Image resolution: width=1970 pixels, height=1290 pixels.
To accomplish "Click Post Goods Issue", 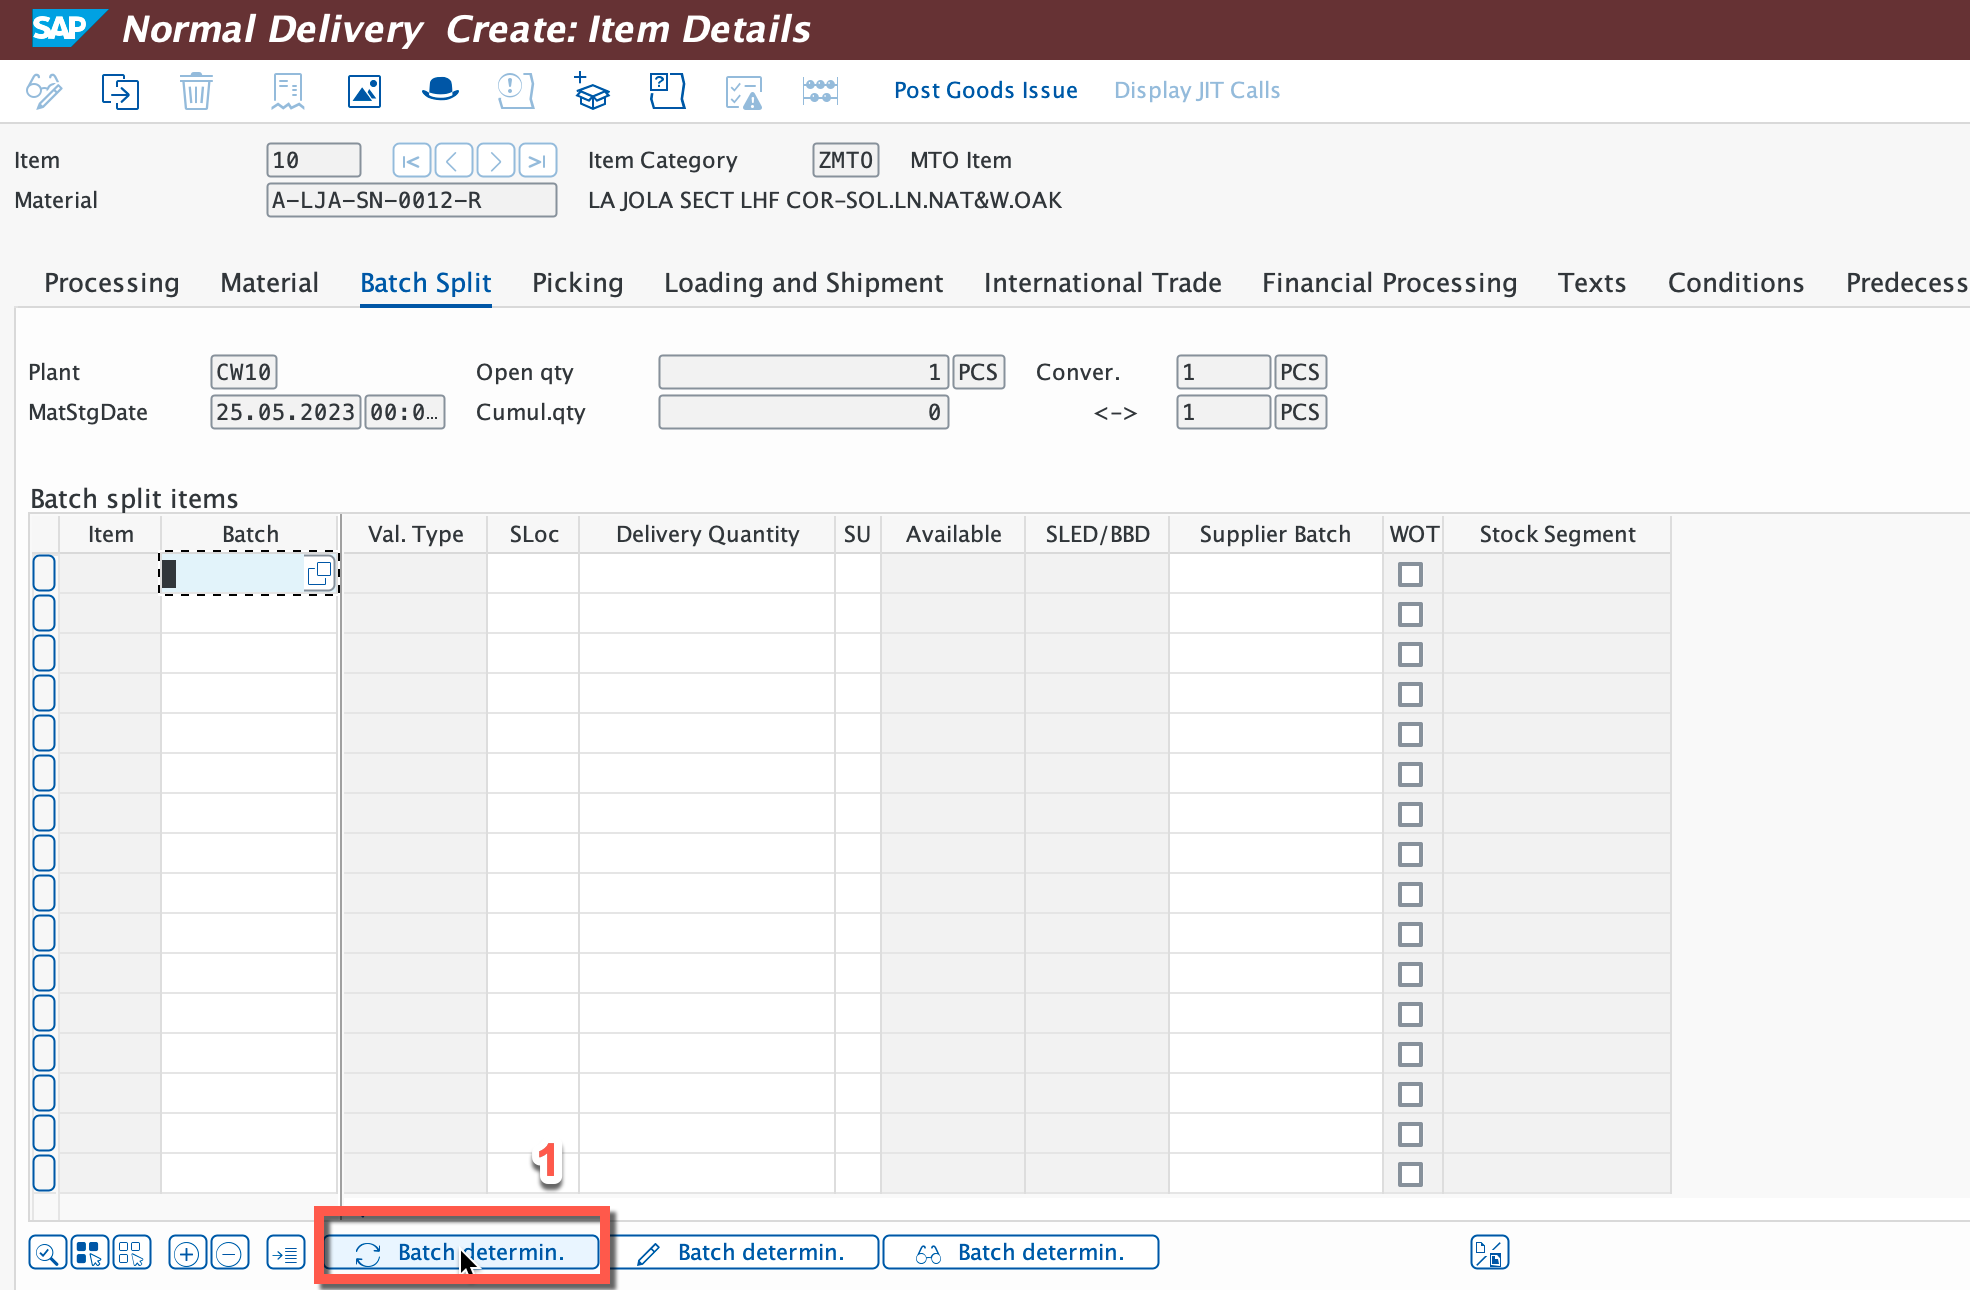I will coord(985,90).
